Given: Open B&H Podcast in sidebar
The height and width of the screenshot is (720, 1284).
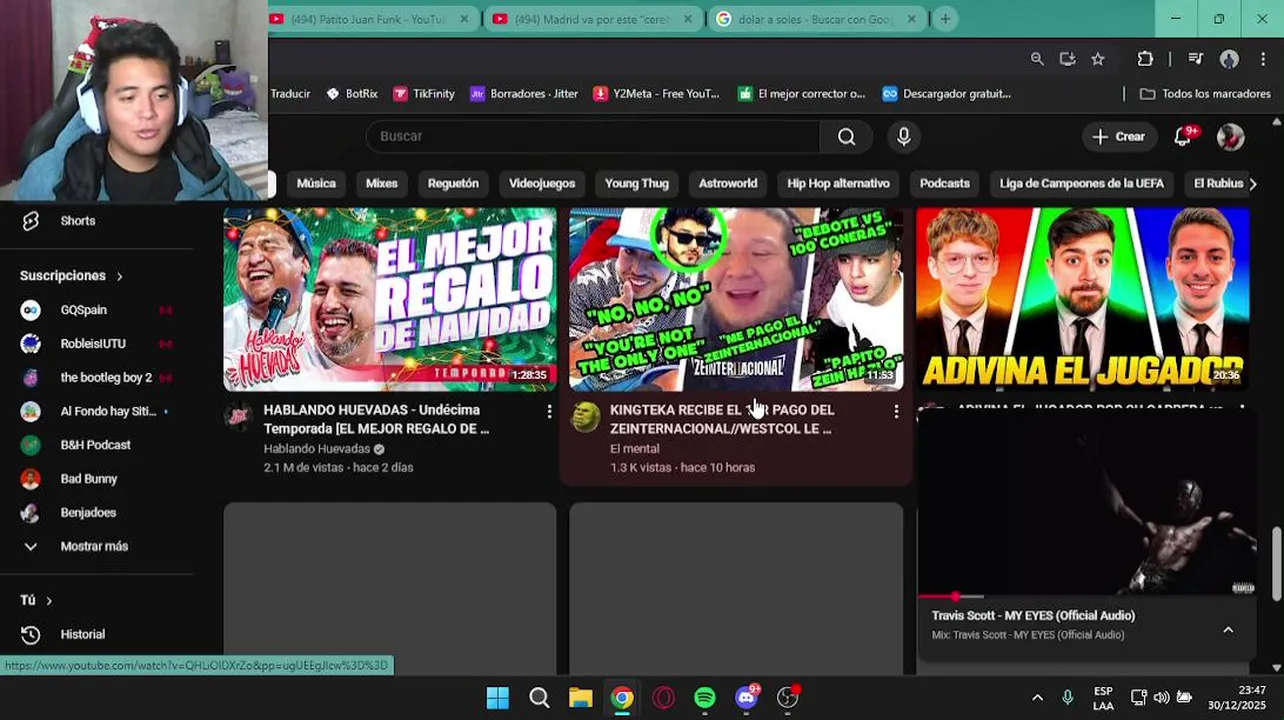Looking at the screenshot, I should 97,445.
